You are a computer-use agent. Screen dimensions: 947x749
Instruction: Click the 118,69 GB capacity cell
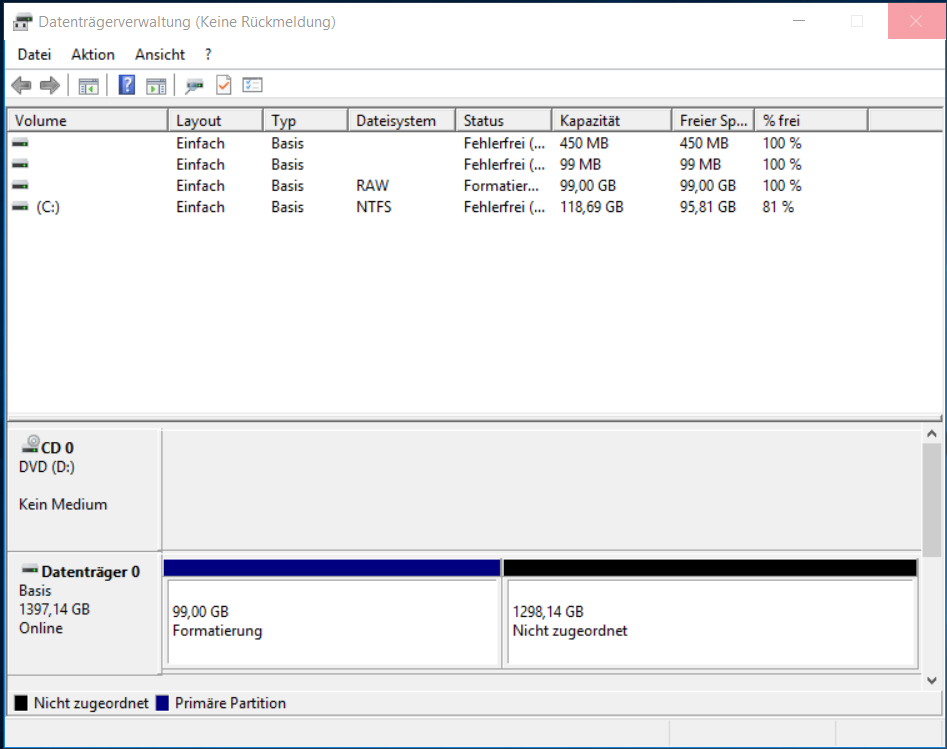coord(591,207)
